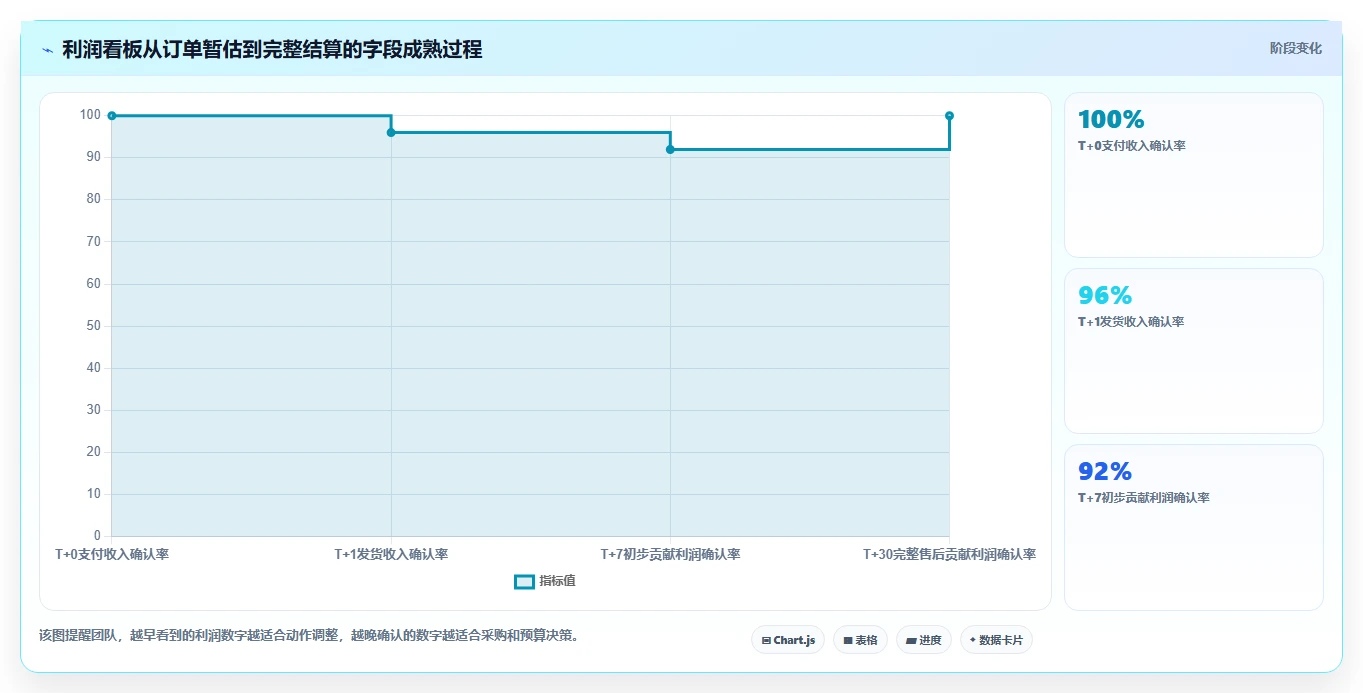Click the T+7 data point at 92

click(x=670, y=149)
